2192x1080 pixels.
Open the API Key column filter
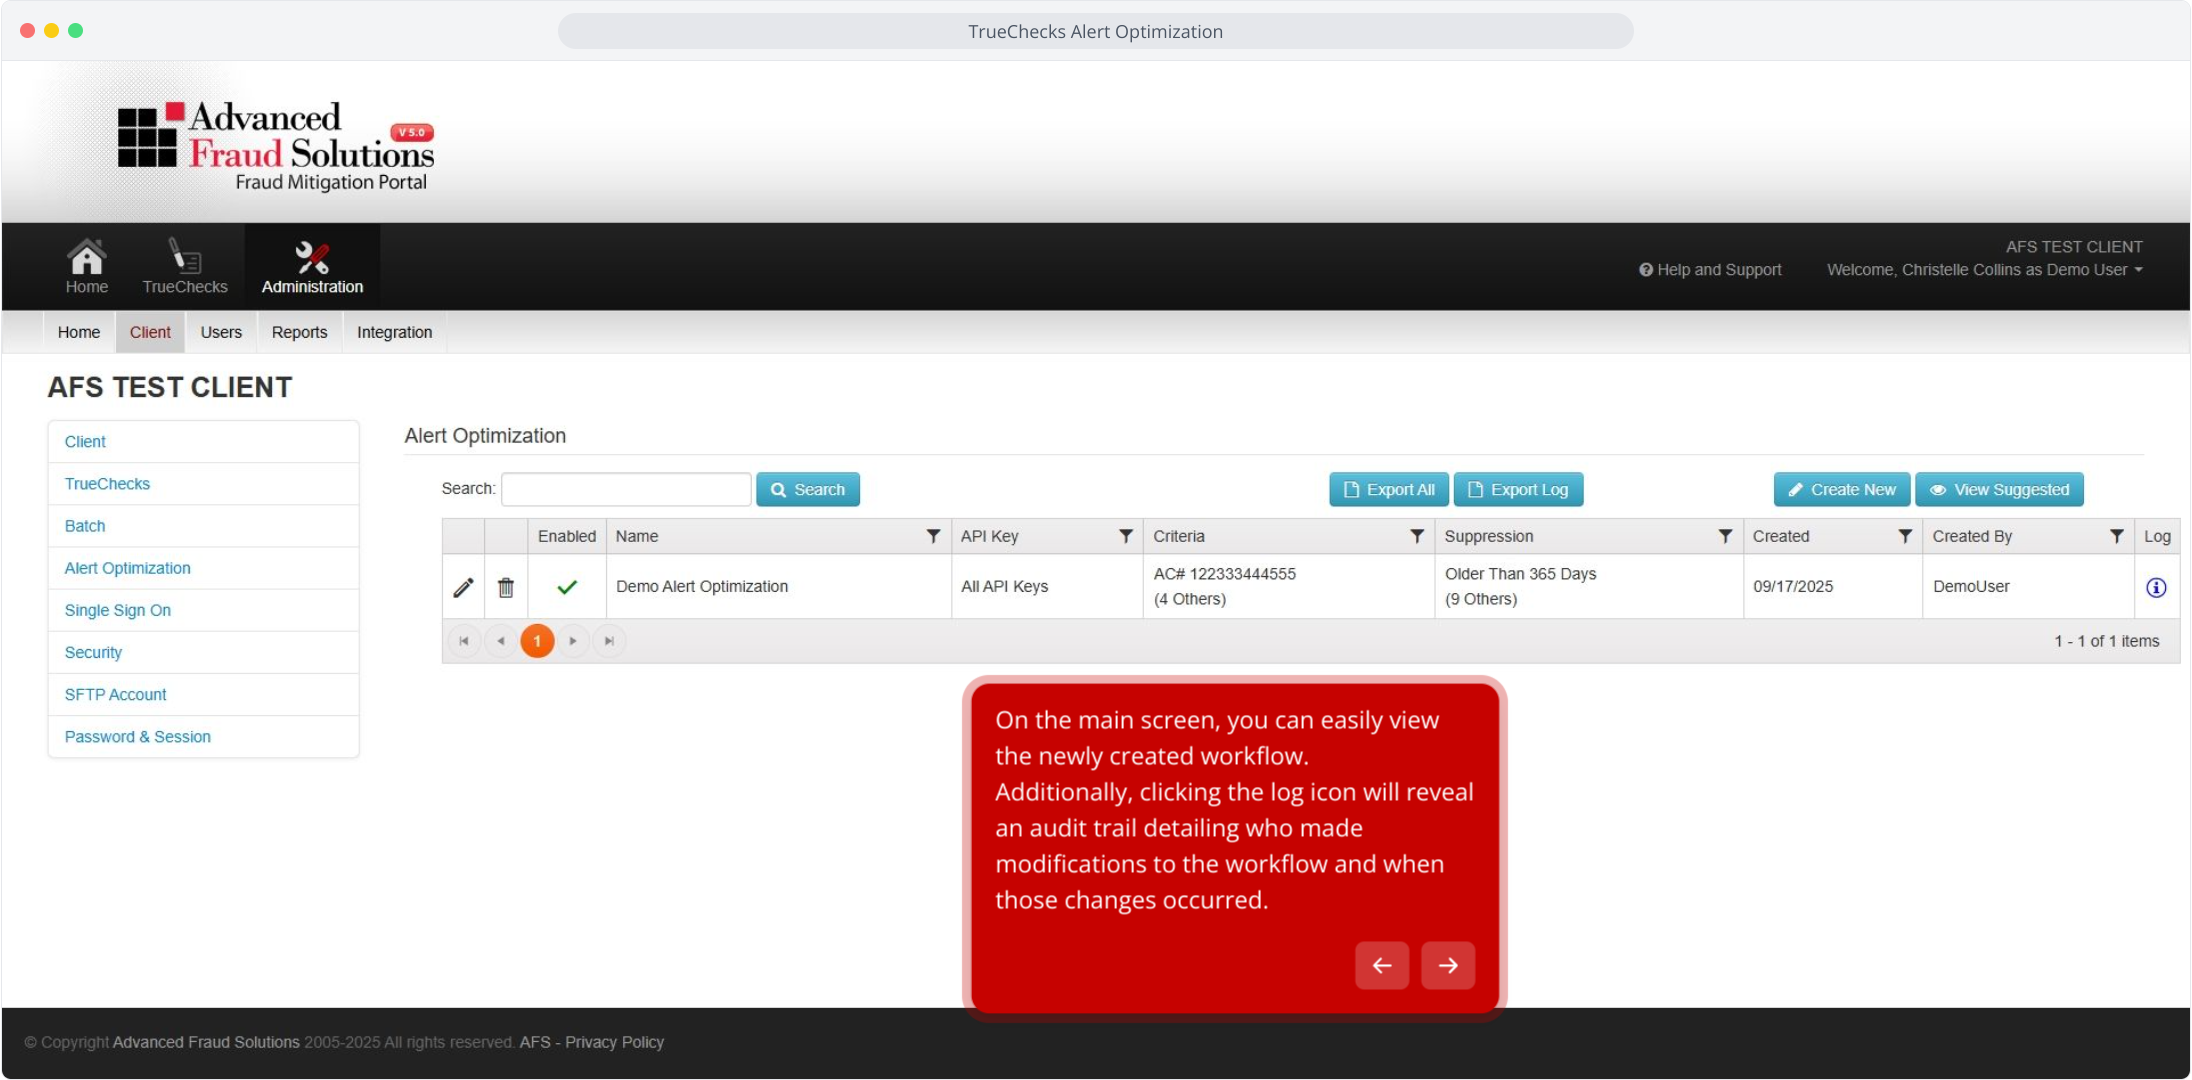click(1125, 536)
